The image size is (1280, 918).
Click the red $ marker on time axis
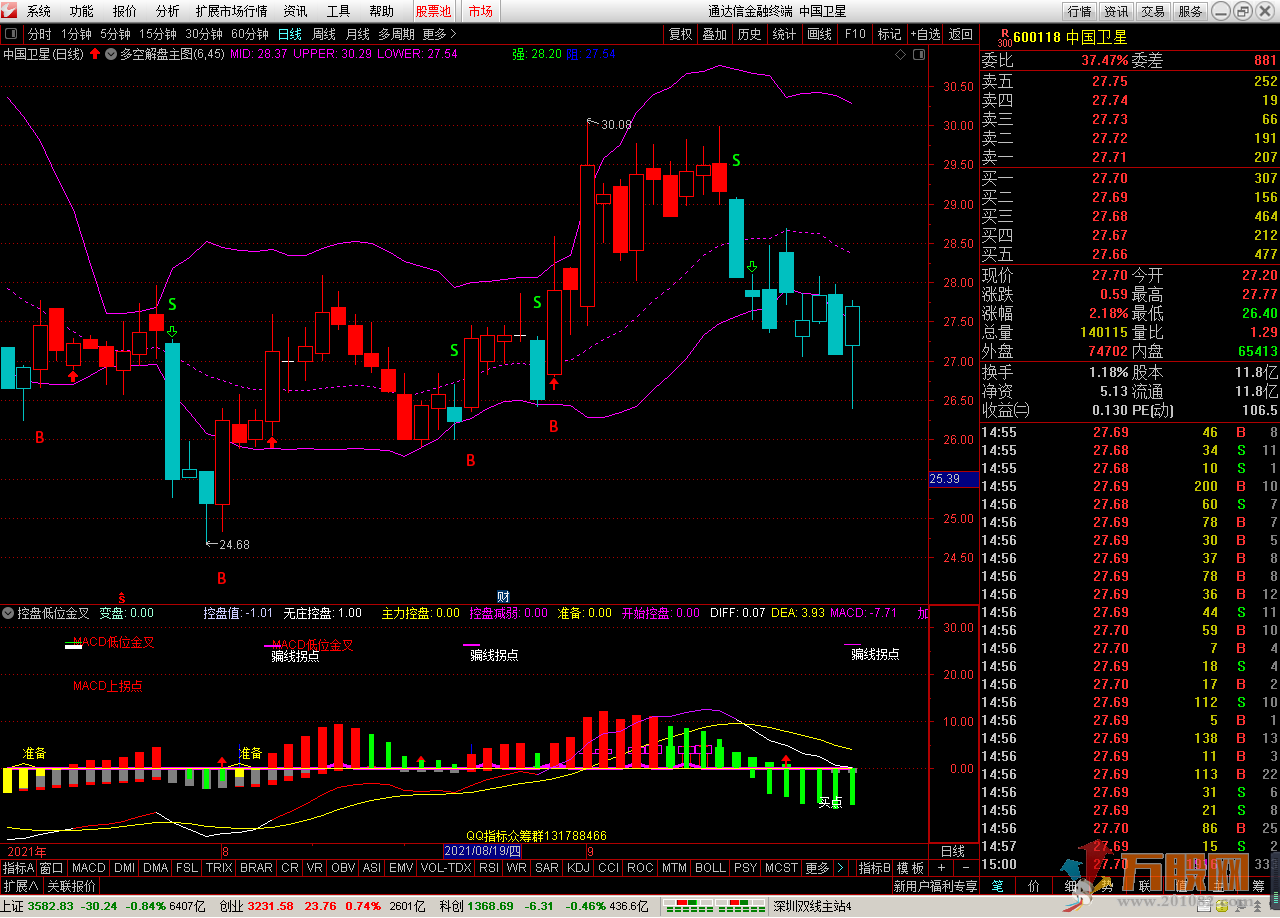click(x=122, y=596)
